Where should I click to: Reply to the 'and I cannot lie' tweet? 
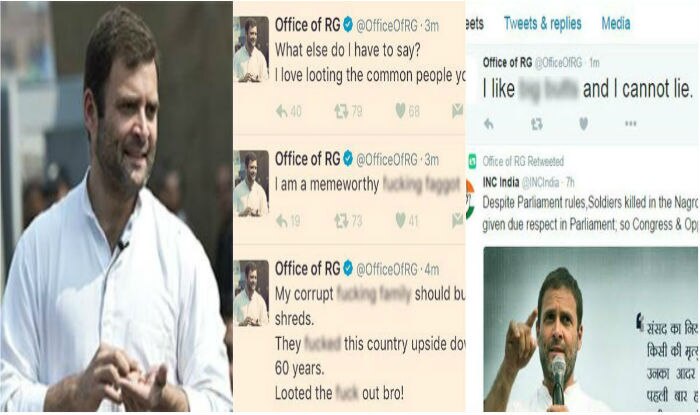[489, 124]
